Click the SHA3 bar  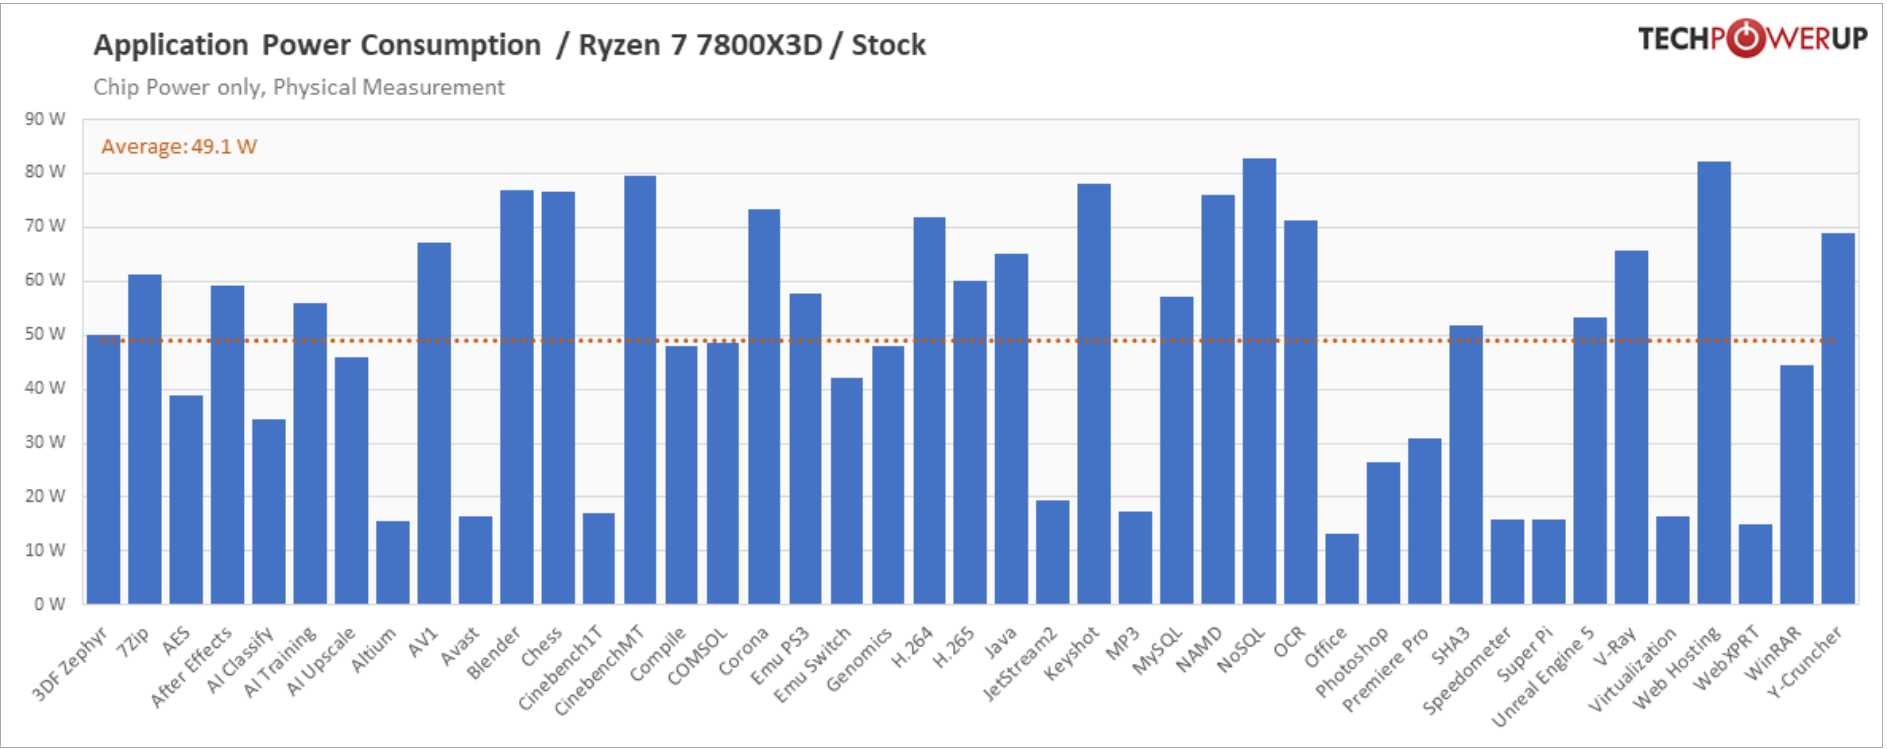1466,465
